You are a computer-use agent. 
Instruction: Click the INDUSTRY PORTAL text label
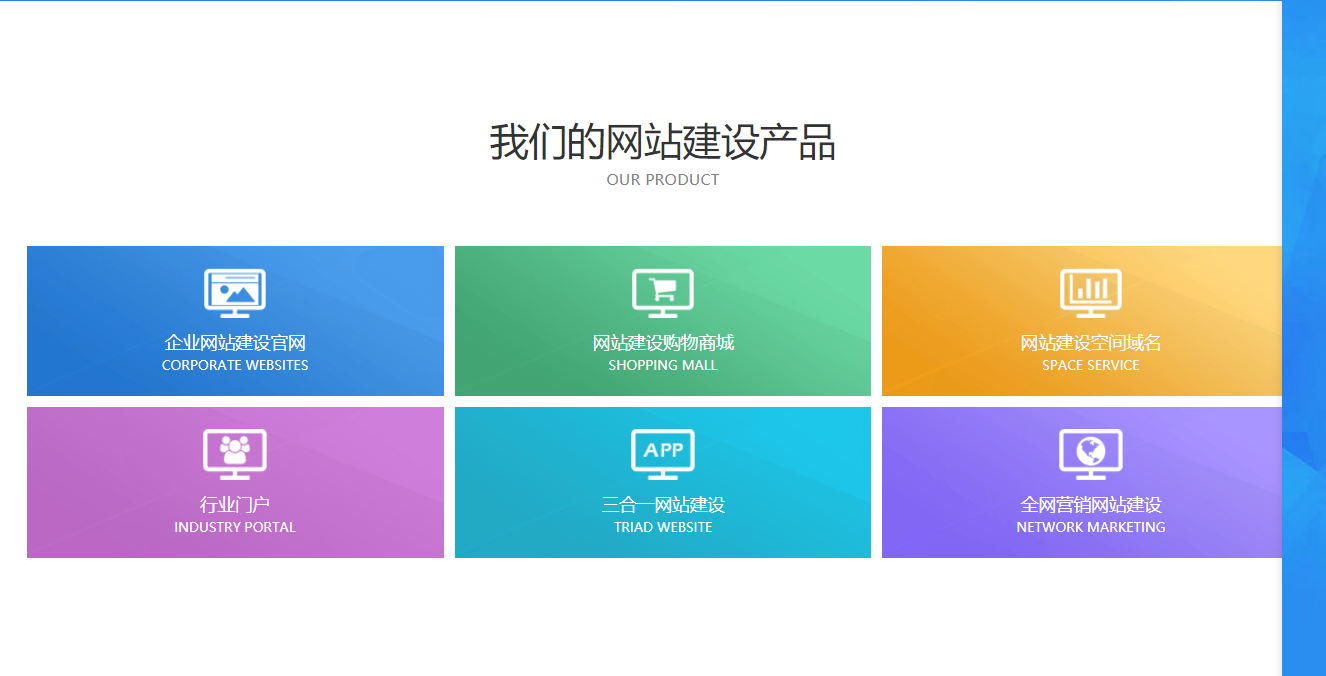[x=235, y=527]
